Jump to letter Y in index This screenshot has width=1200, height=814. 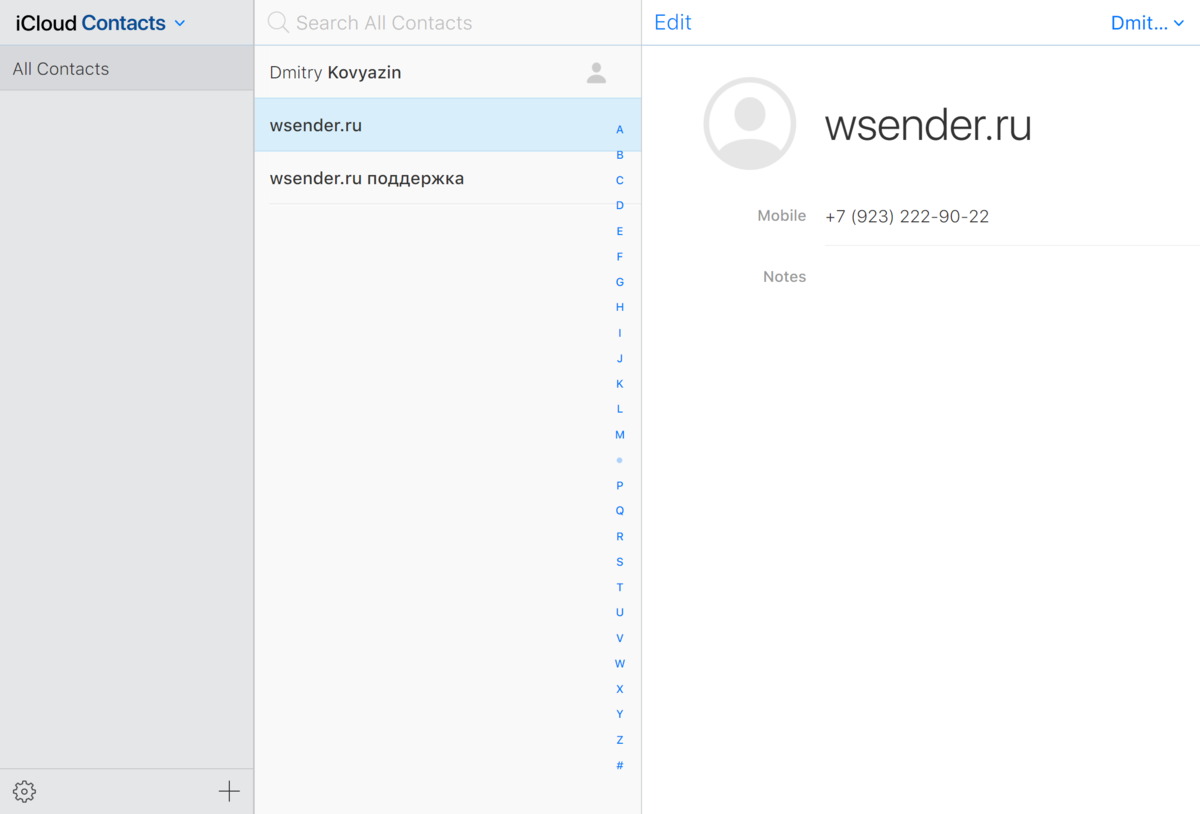620,714
